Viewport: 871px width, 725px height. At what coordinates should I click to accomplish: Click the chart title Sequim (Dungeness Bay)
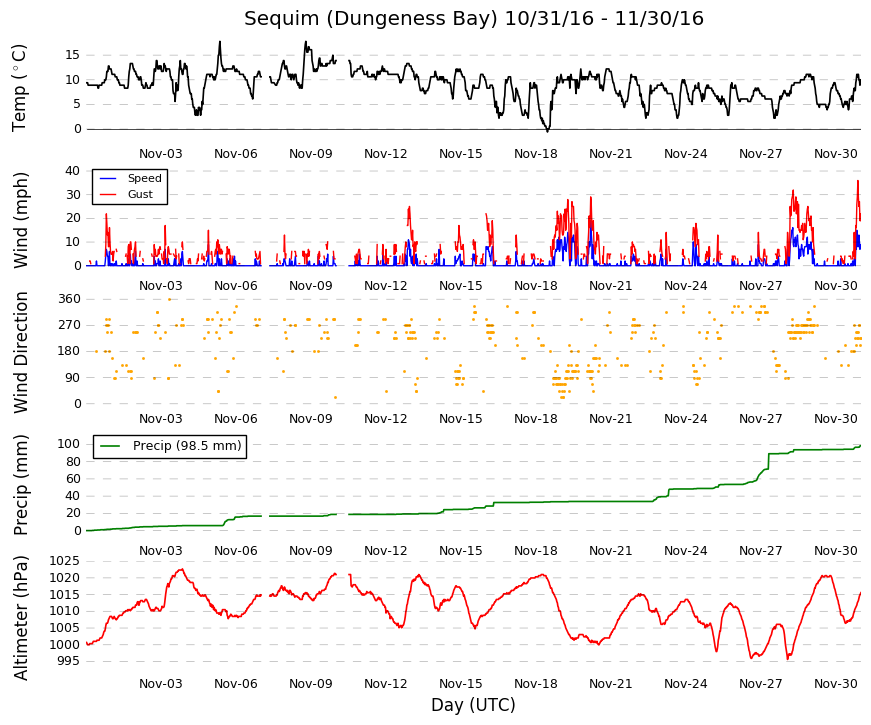[x=371, y=19]
